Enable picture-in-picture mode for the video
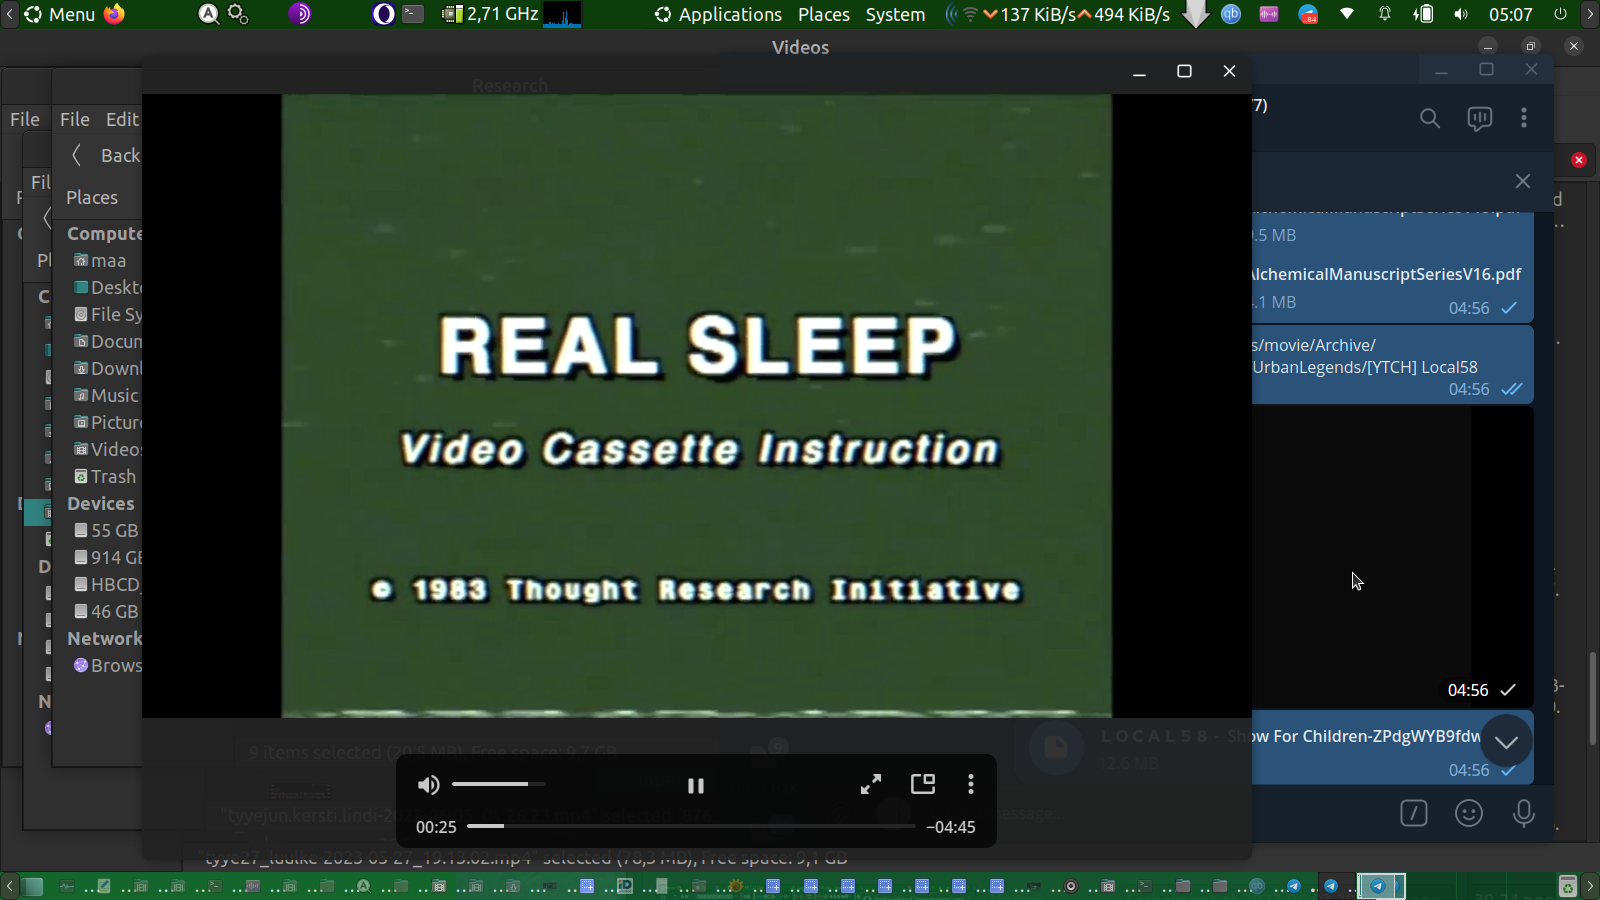 point(923,784)
